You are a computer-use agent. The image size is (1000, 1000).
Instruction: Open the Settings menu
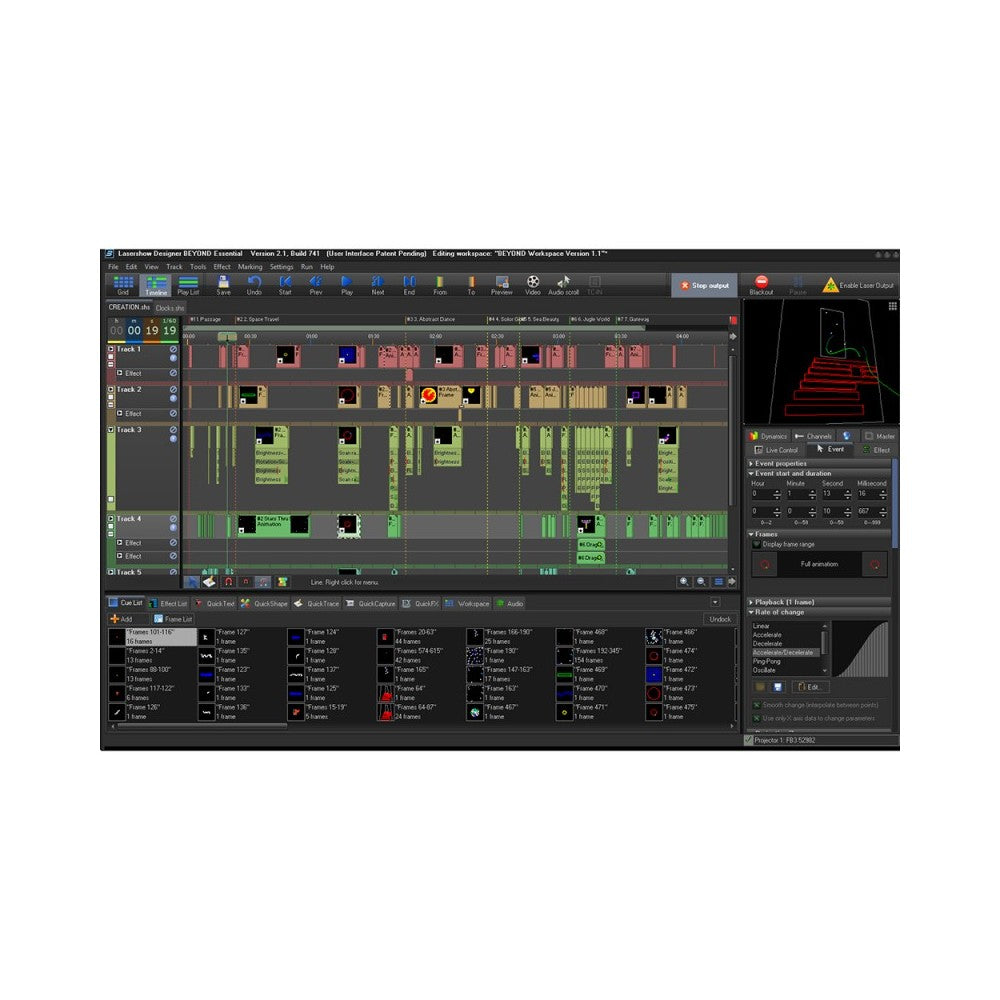(281, 267)
